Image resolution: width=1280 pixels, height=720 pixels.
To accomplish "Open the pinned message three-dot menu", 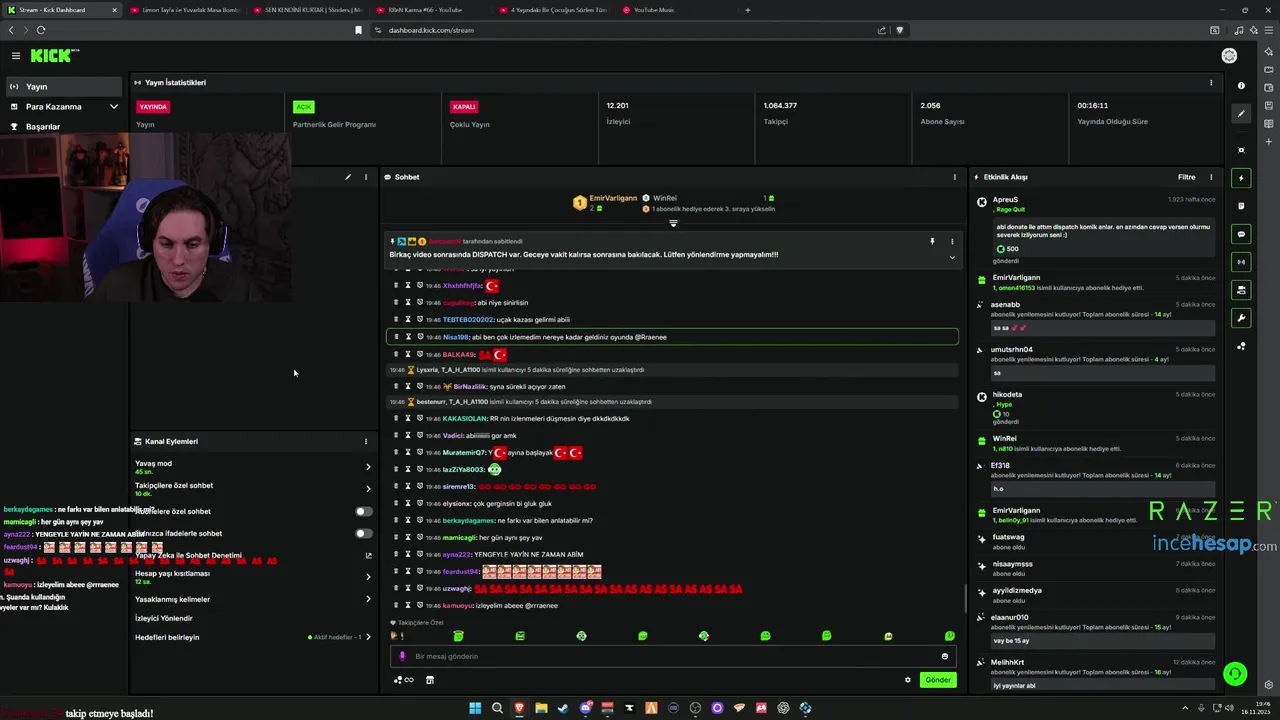I will [x=952, y=241].
